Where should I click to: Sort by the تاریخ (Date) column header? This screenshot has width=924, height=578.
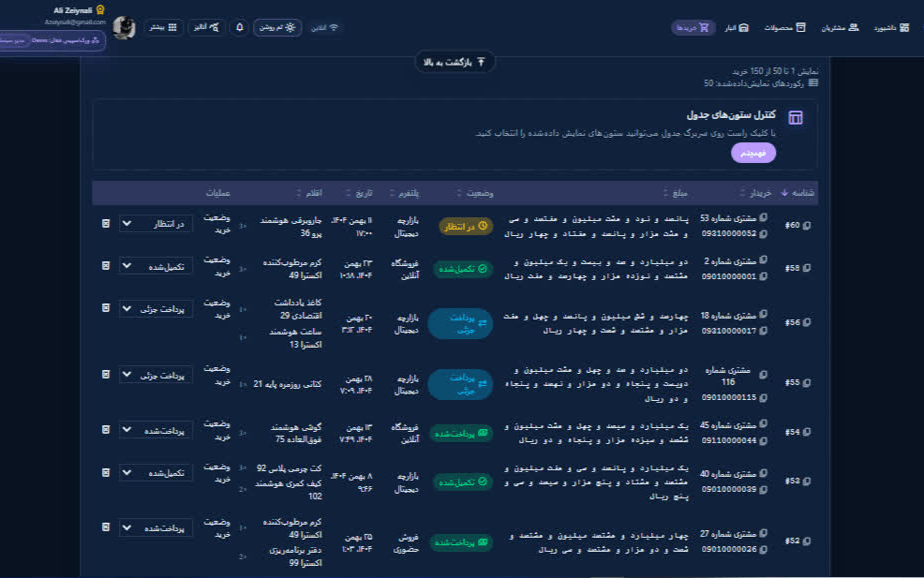pyautogui.click(x=359, y=193)
